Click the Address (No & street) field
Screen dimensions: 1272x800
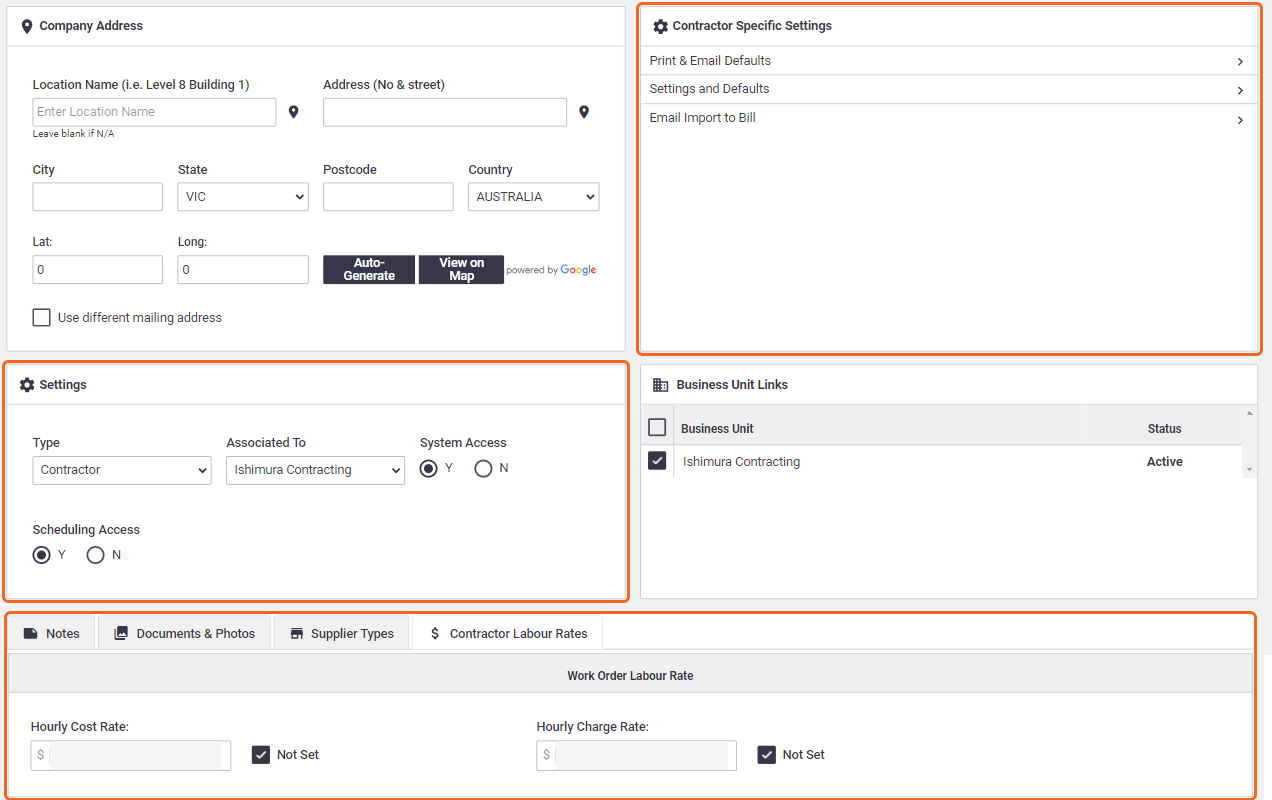(445, 112)
